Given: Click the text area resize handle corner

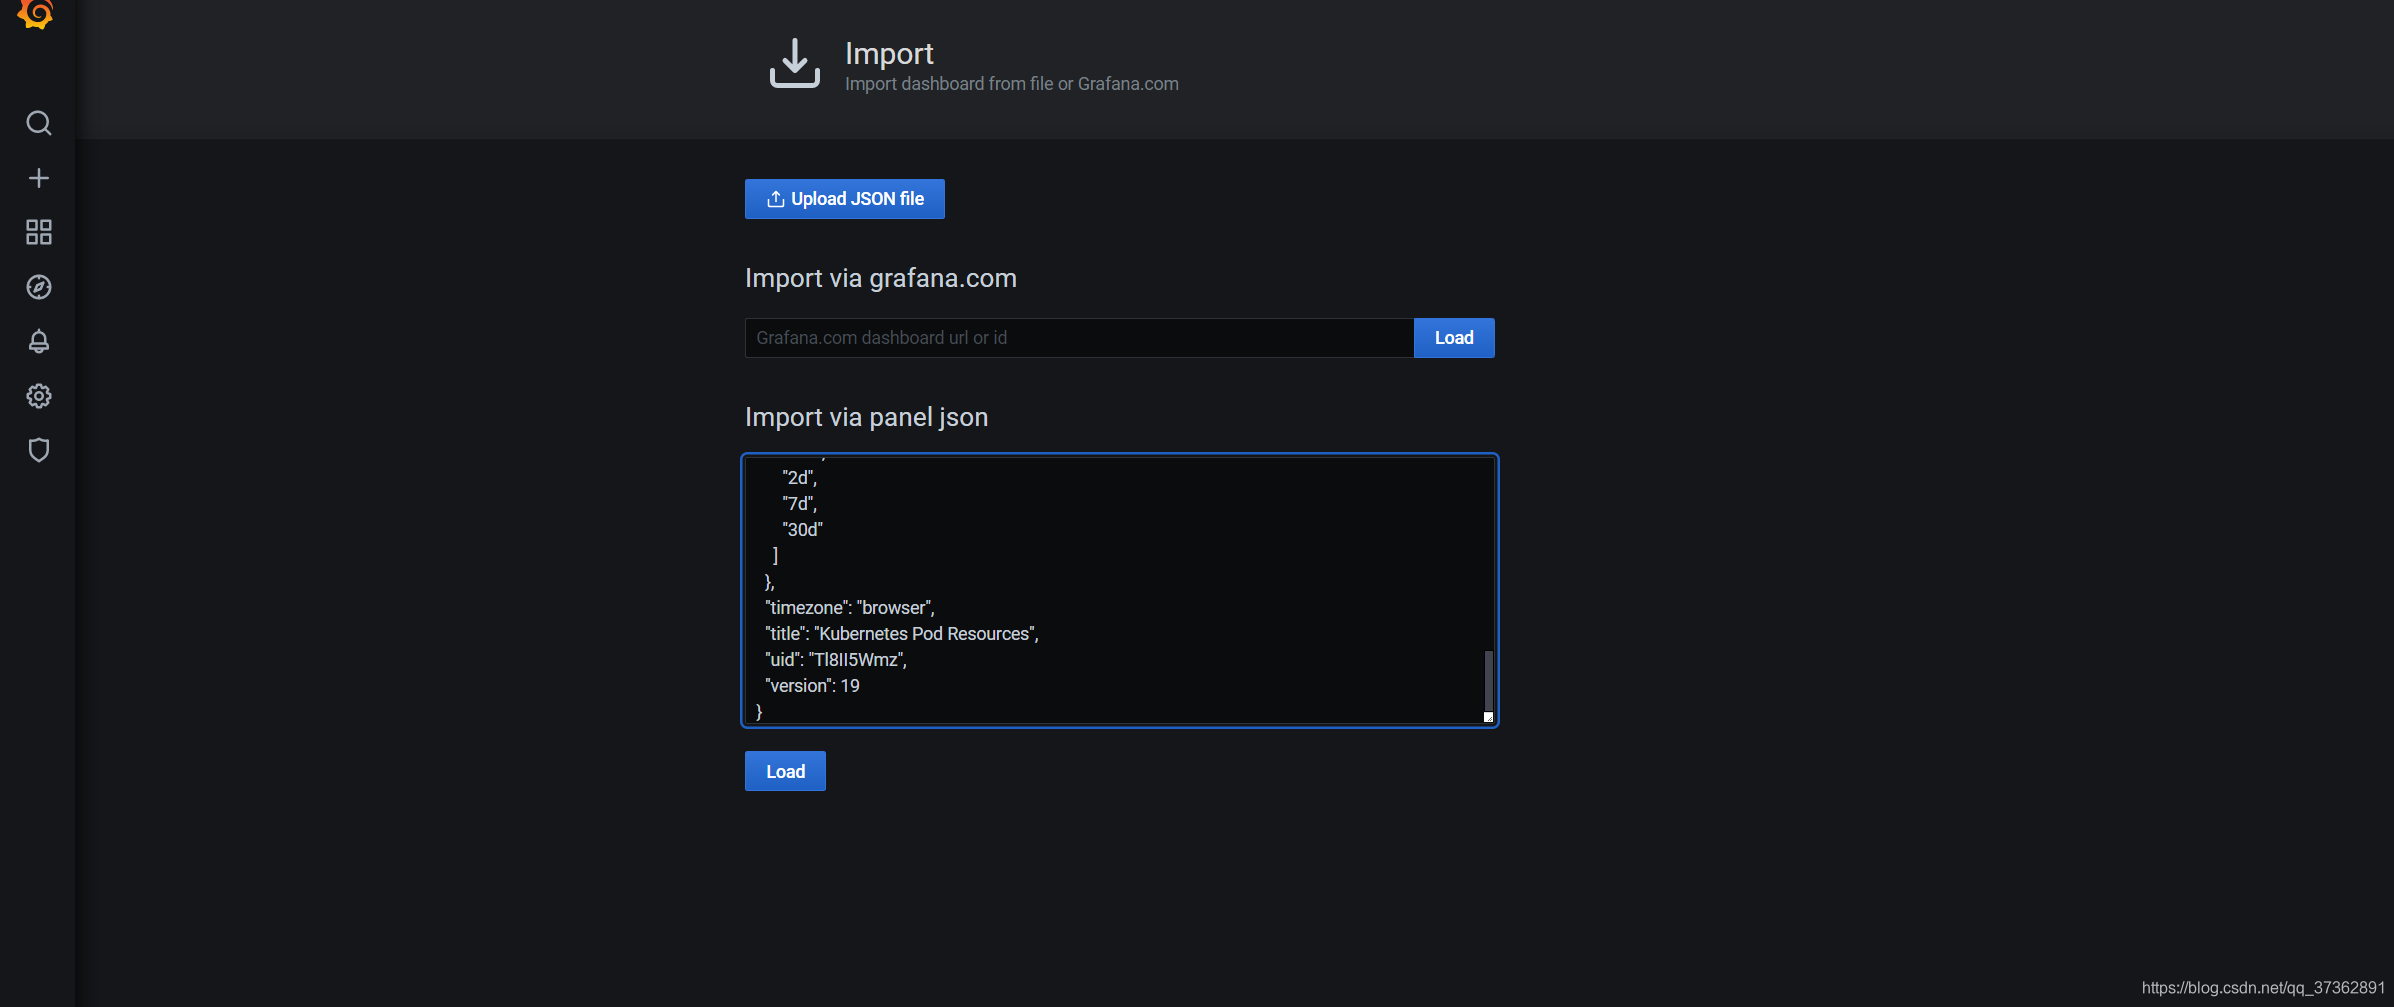Looking at the screenshot, I should (x=1488, y=717).
